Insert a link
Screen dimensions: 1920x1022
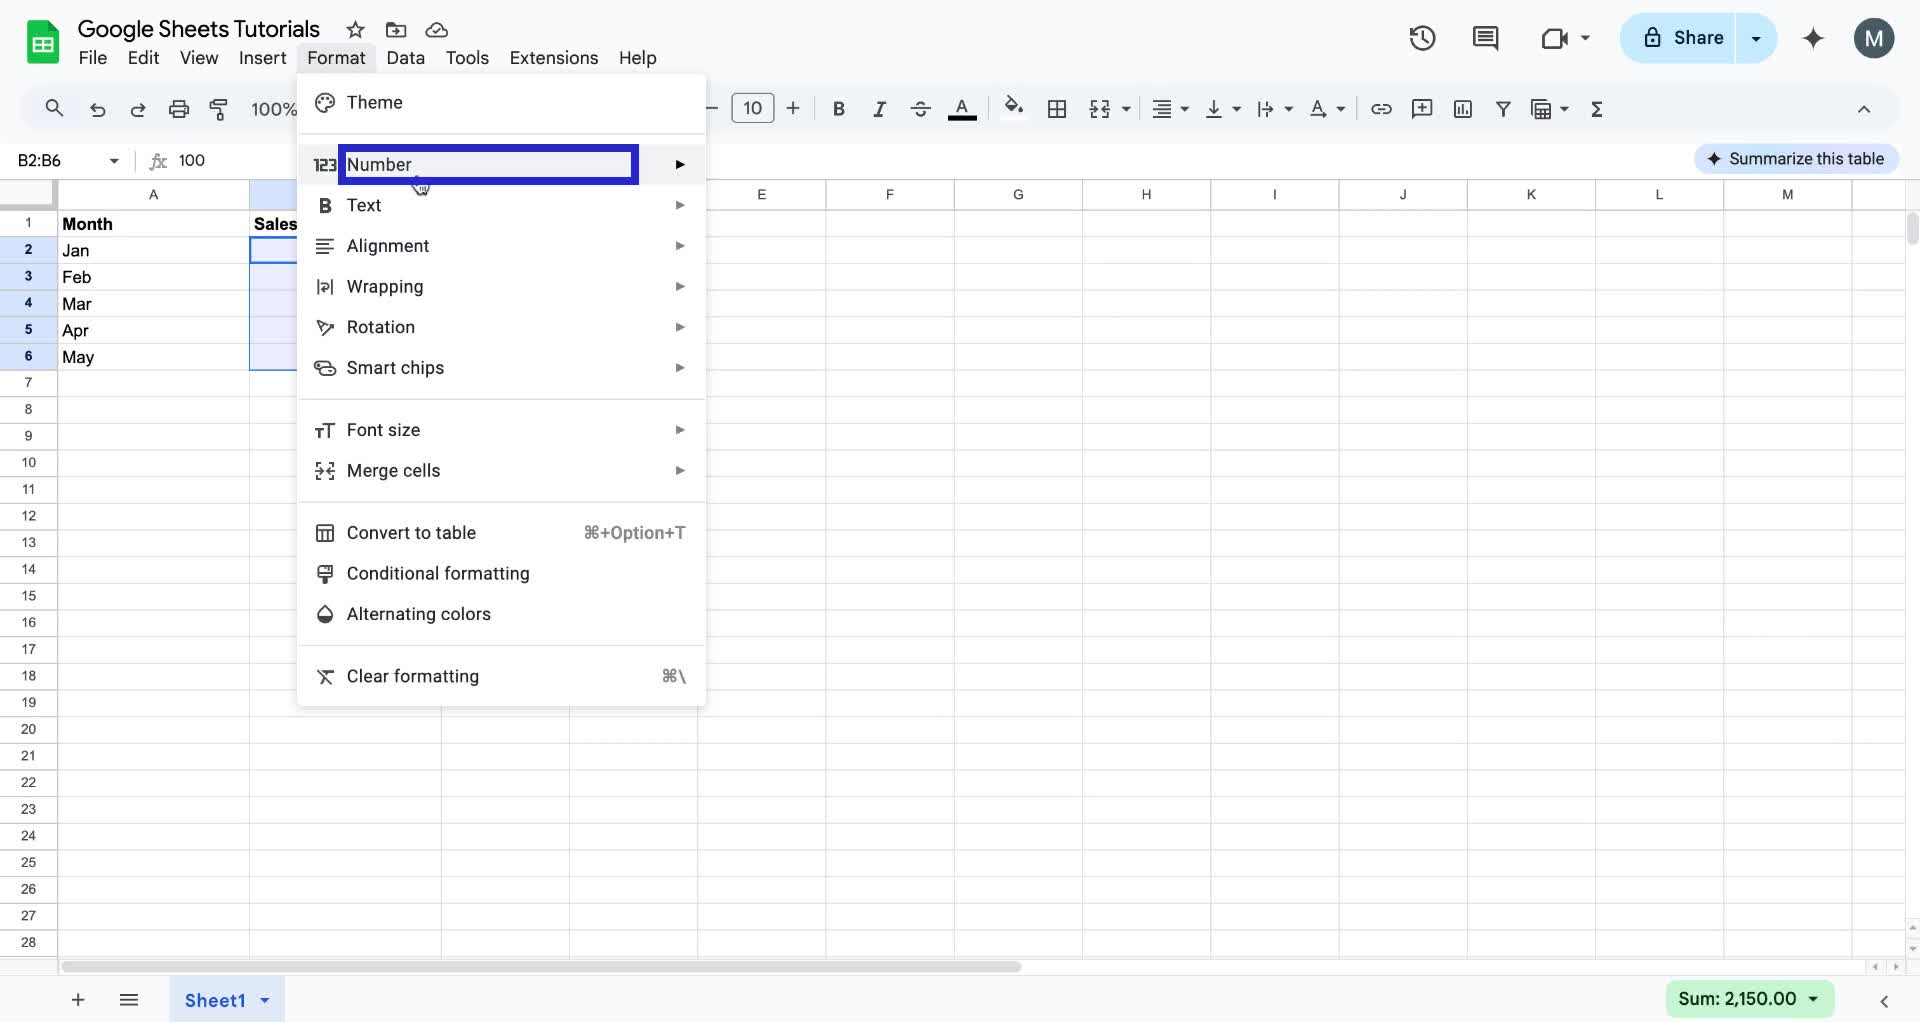pyautogui.click(x=1381, y=108)
